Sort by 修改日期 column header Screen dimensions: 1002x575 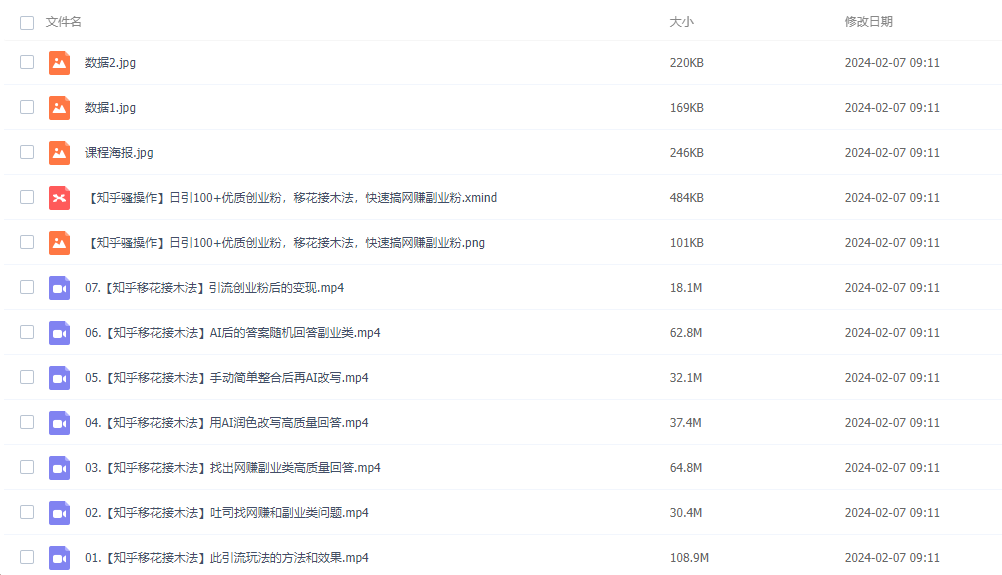point(868,22)
